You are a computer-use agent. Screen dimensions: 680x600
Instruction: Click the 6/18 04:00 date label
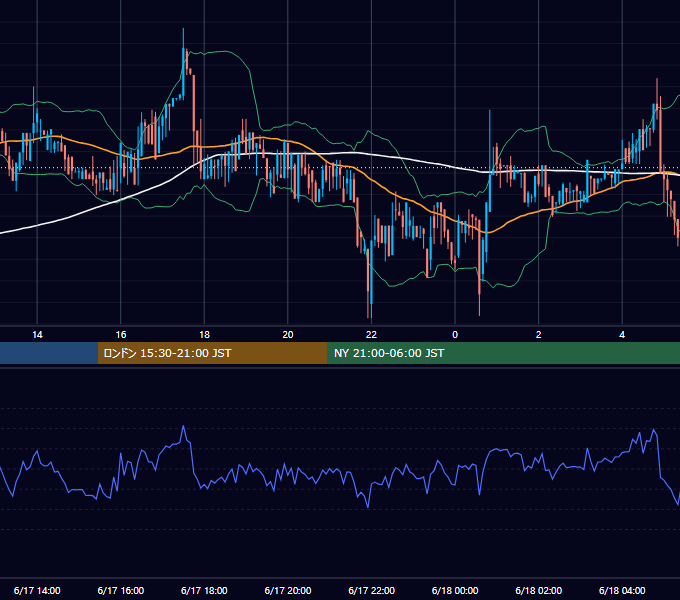tap(622, 590)
